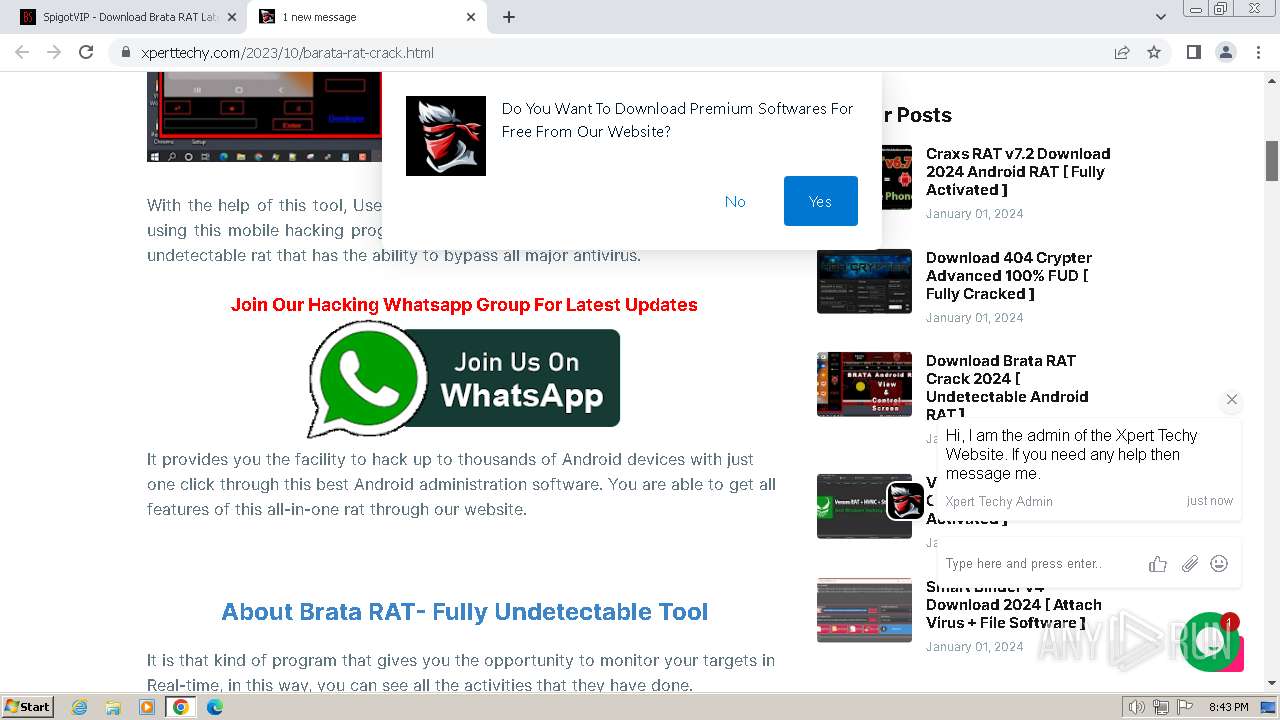Screen dimensions: 1280x720
Task: Click the January 01, 2024 date under Craxs RAT
Action: coord(974,213)
